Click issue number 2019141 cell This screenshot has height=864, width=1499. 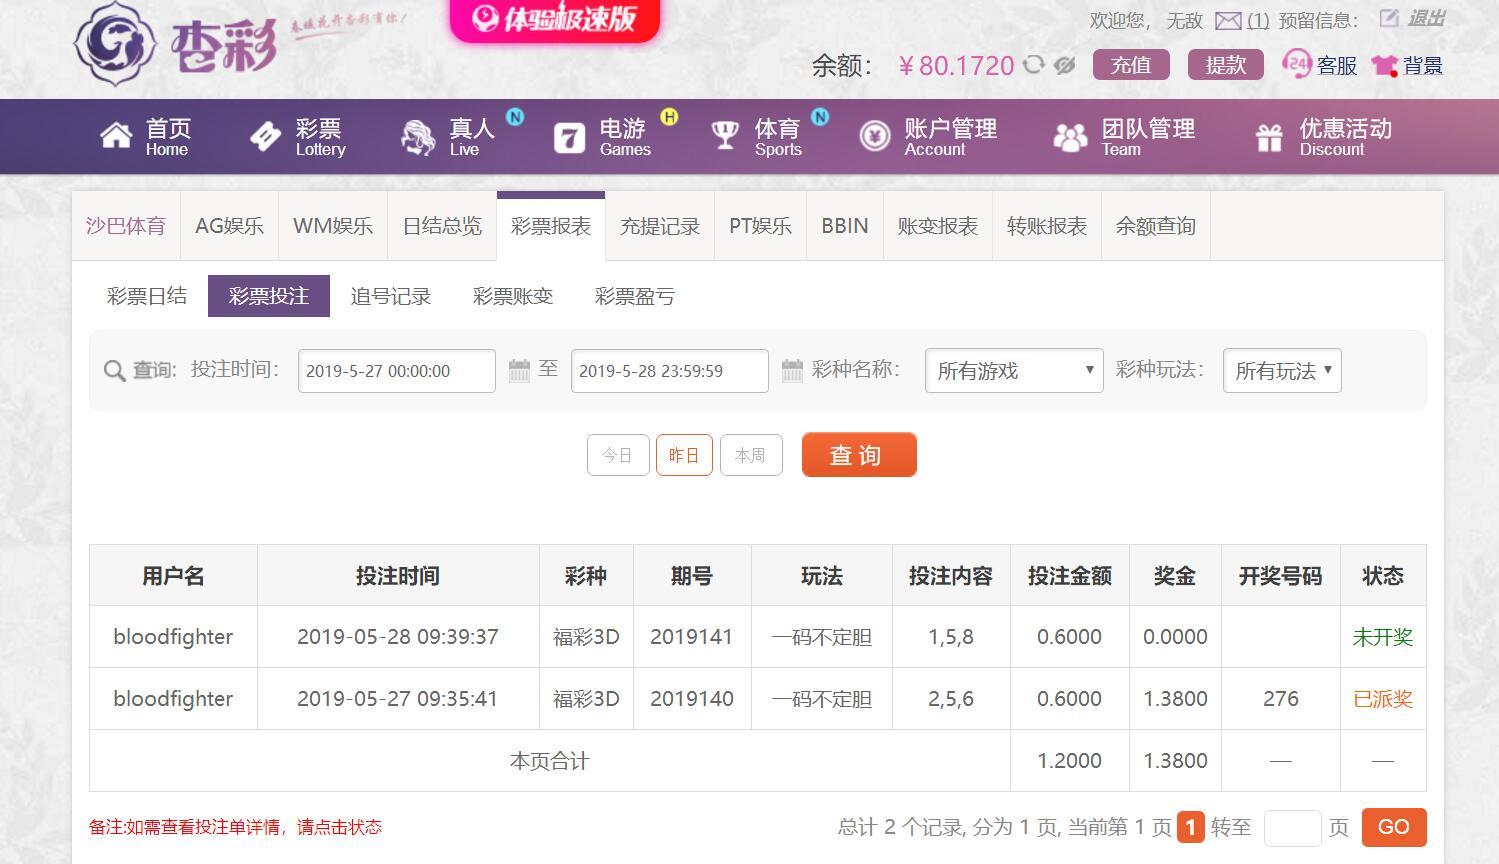click(x=692, y=637)
